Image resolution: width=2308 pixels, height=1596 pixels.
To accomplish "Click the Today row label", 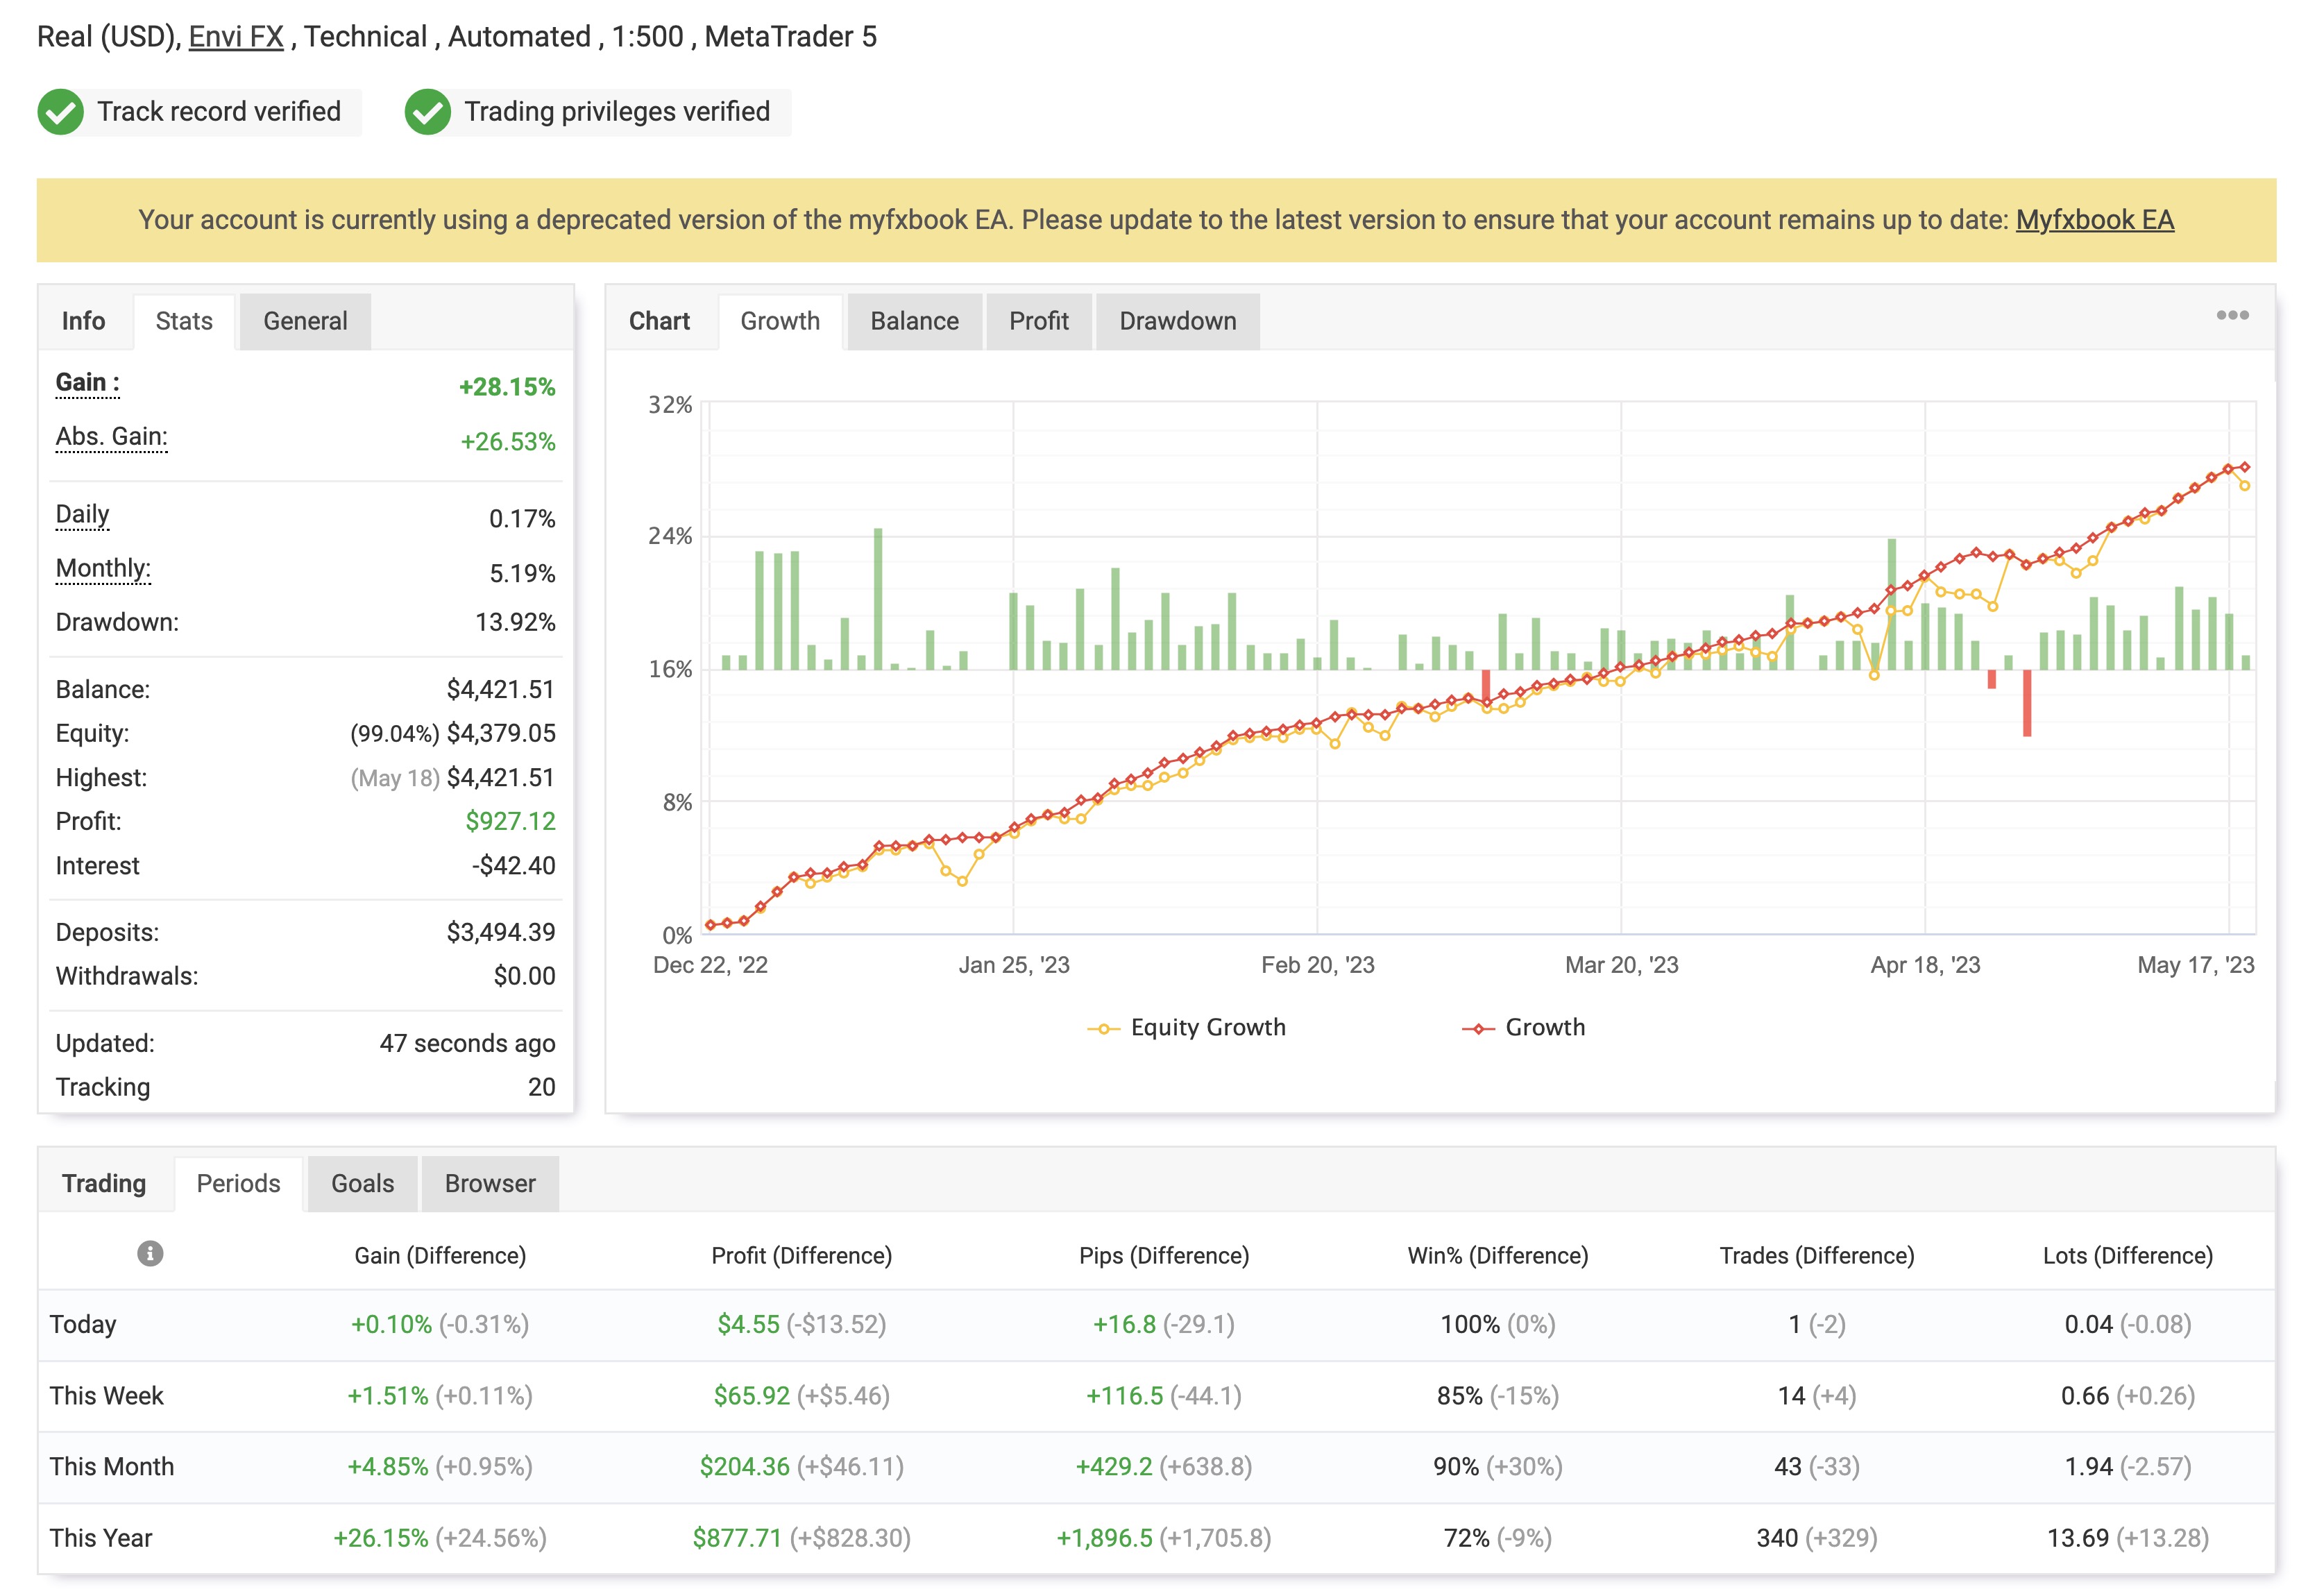I will click(83, 1324).
